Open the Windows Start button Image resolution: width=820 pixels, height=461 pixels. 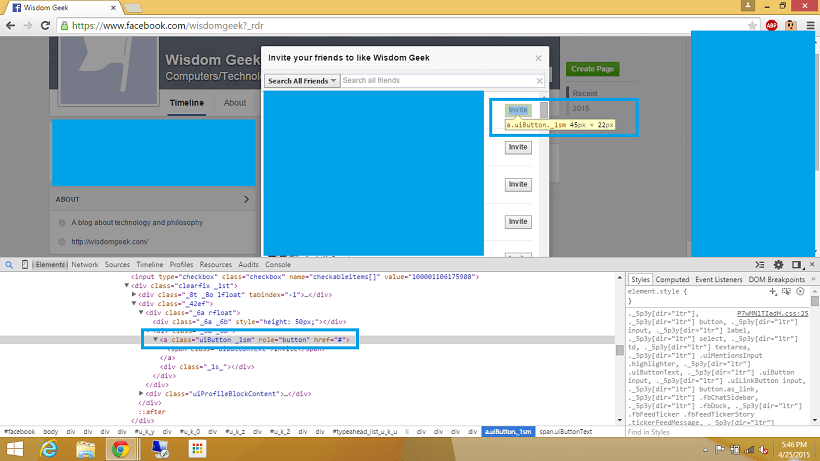point(15,449)
